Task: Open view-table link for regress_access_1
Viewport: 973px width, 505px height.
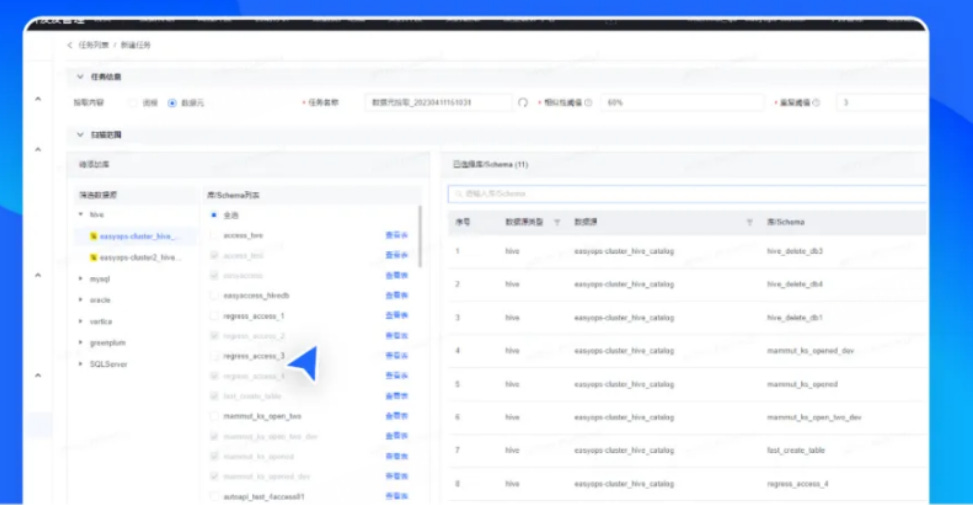Action: (x=397, y=316)
